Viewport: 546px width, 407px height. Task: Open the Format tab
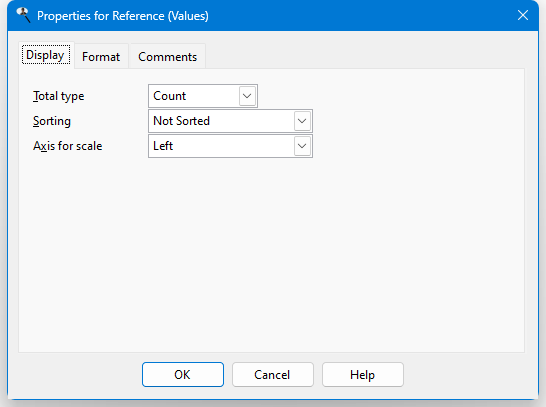click(101, 56)
